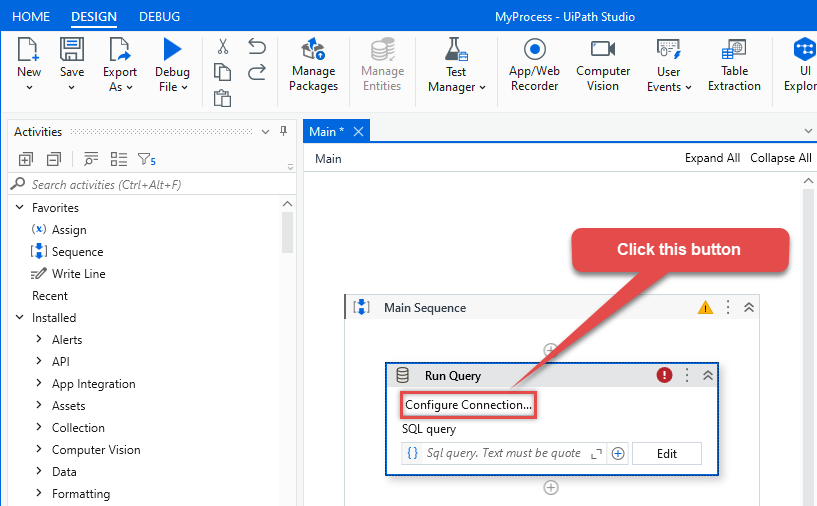This screenshot has width=817, height=506.
Task: Open Run Query three-dot options menu
Action: (x=687, y=375)
